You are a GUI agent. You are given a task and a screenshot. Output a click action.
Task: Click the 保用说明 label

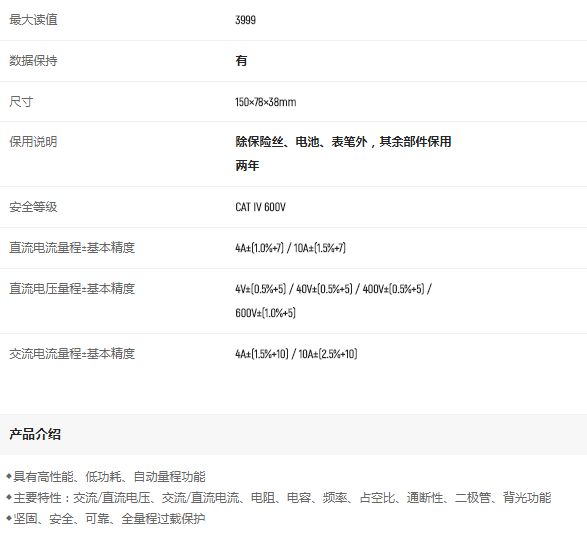[x=33, y=142]
